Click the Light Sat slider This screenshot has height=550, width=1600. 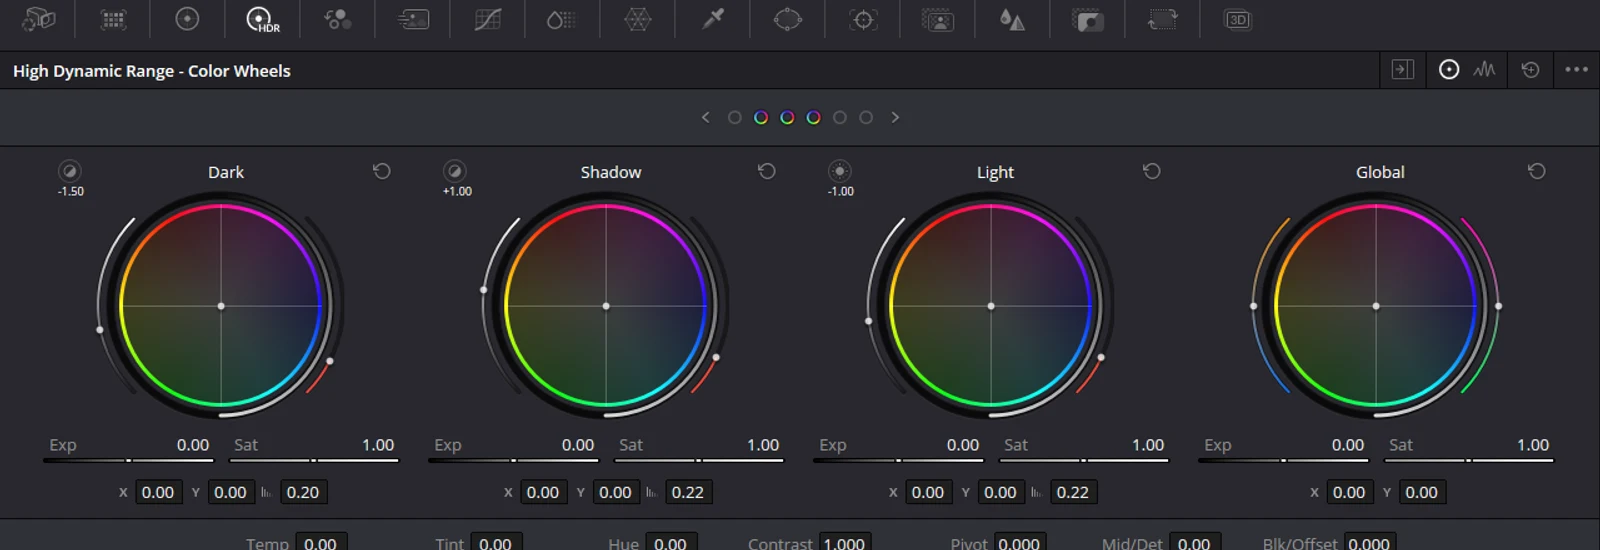(1083, 460)
